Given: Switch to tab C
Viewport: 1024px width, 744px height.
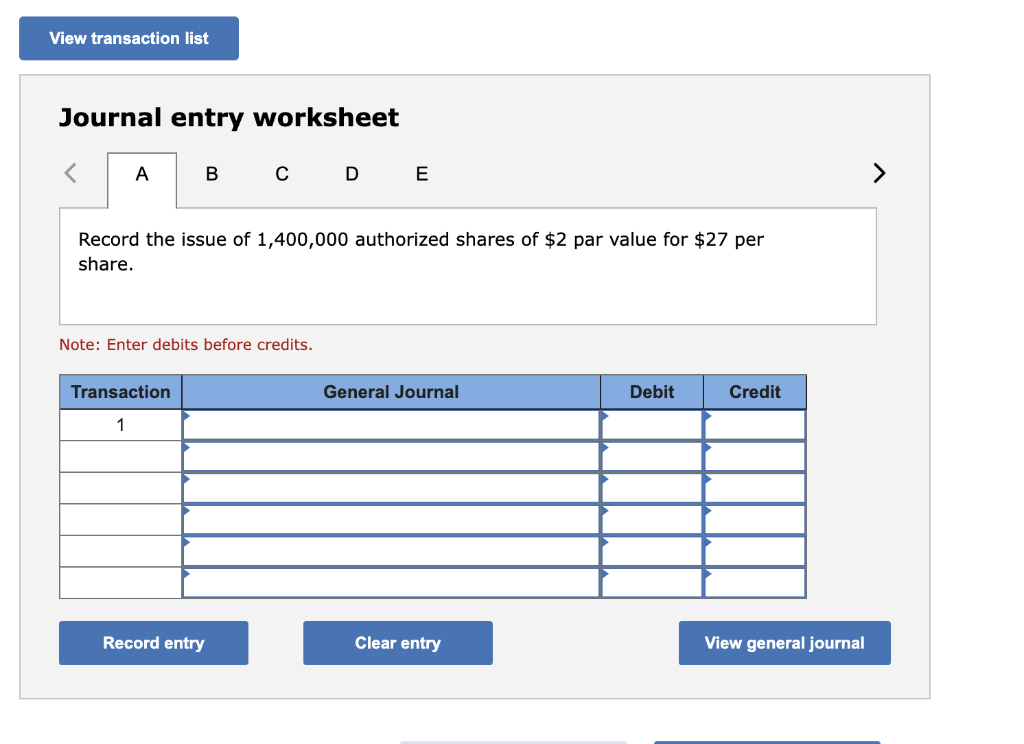Looking at the screenshot, I should point(281,174).
